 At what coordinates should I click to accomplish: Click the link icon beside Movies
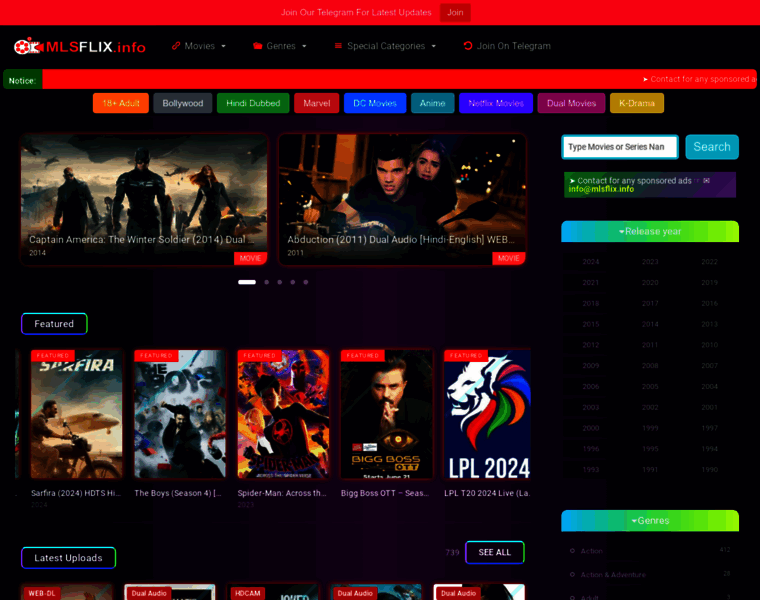pyautogui.click(x=176, y=46)
